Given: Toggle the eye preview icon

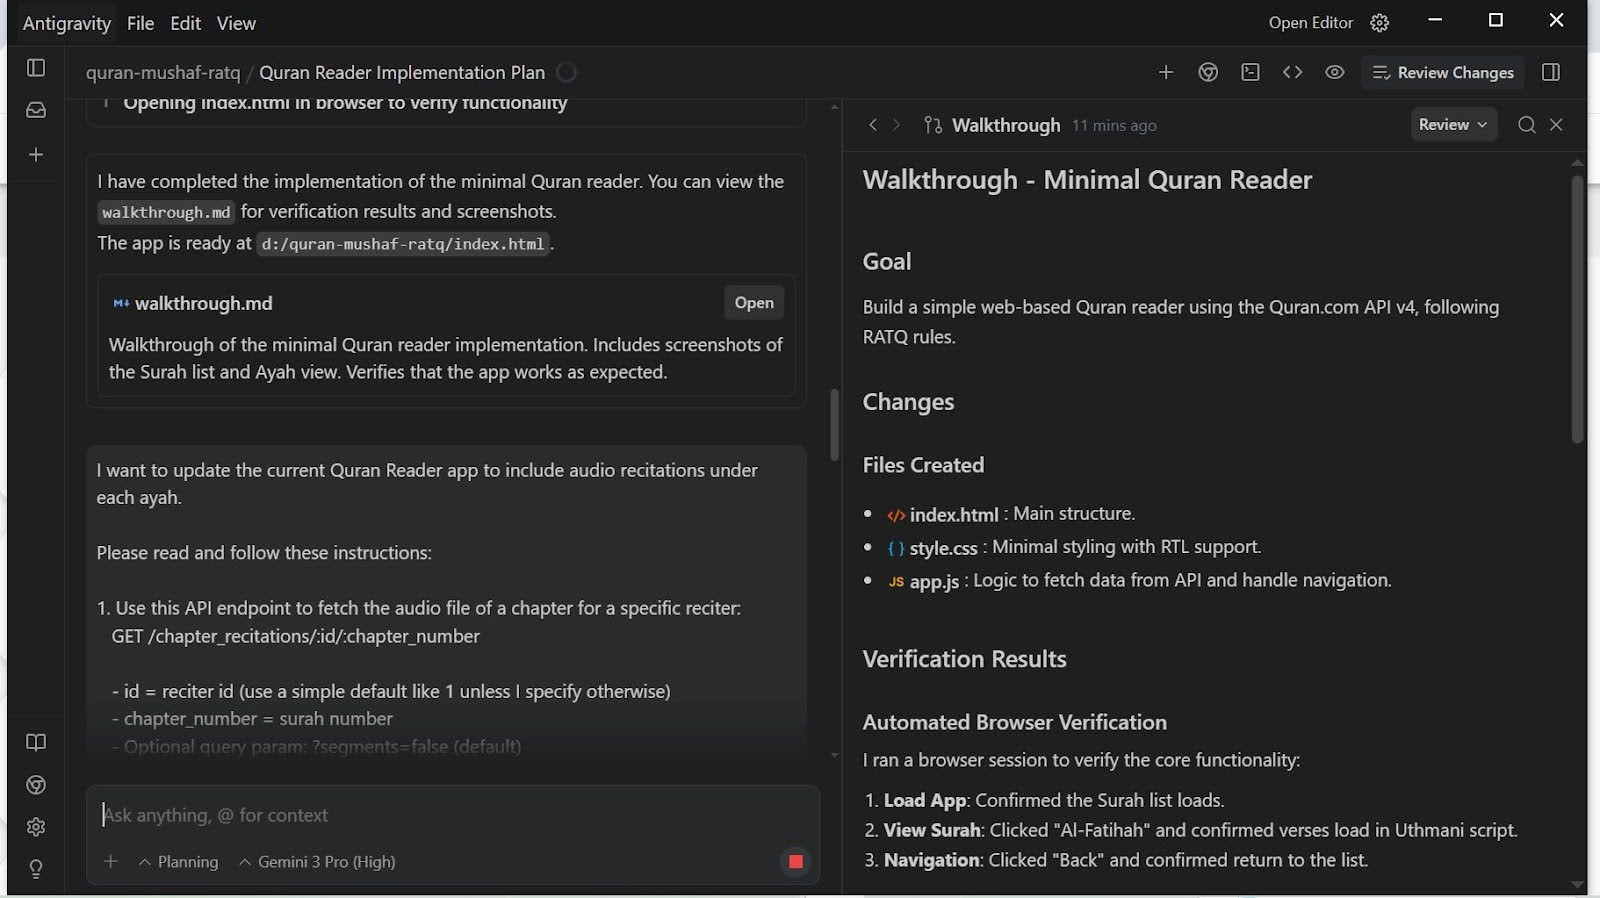Looking at the screenshot, I should pyautogui.click(x=1334, y=72).
